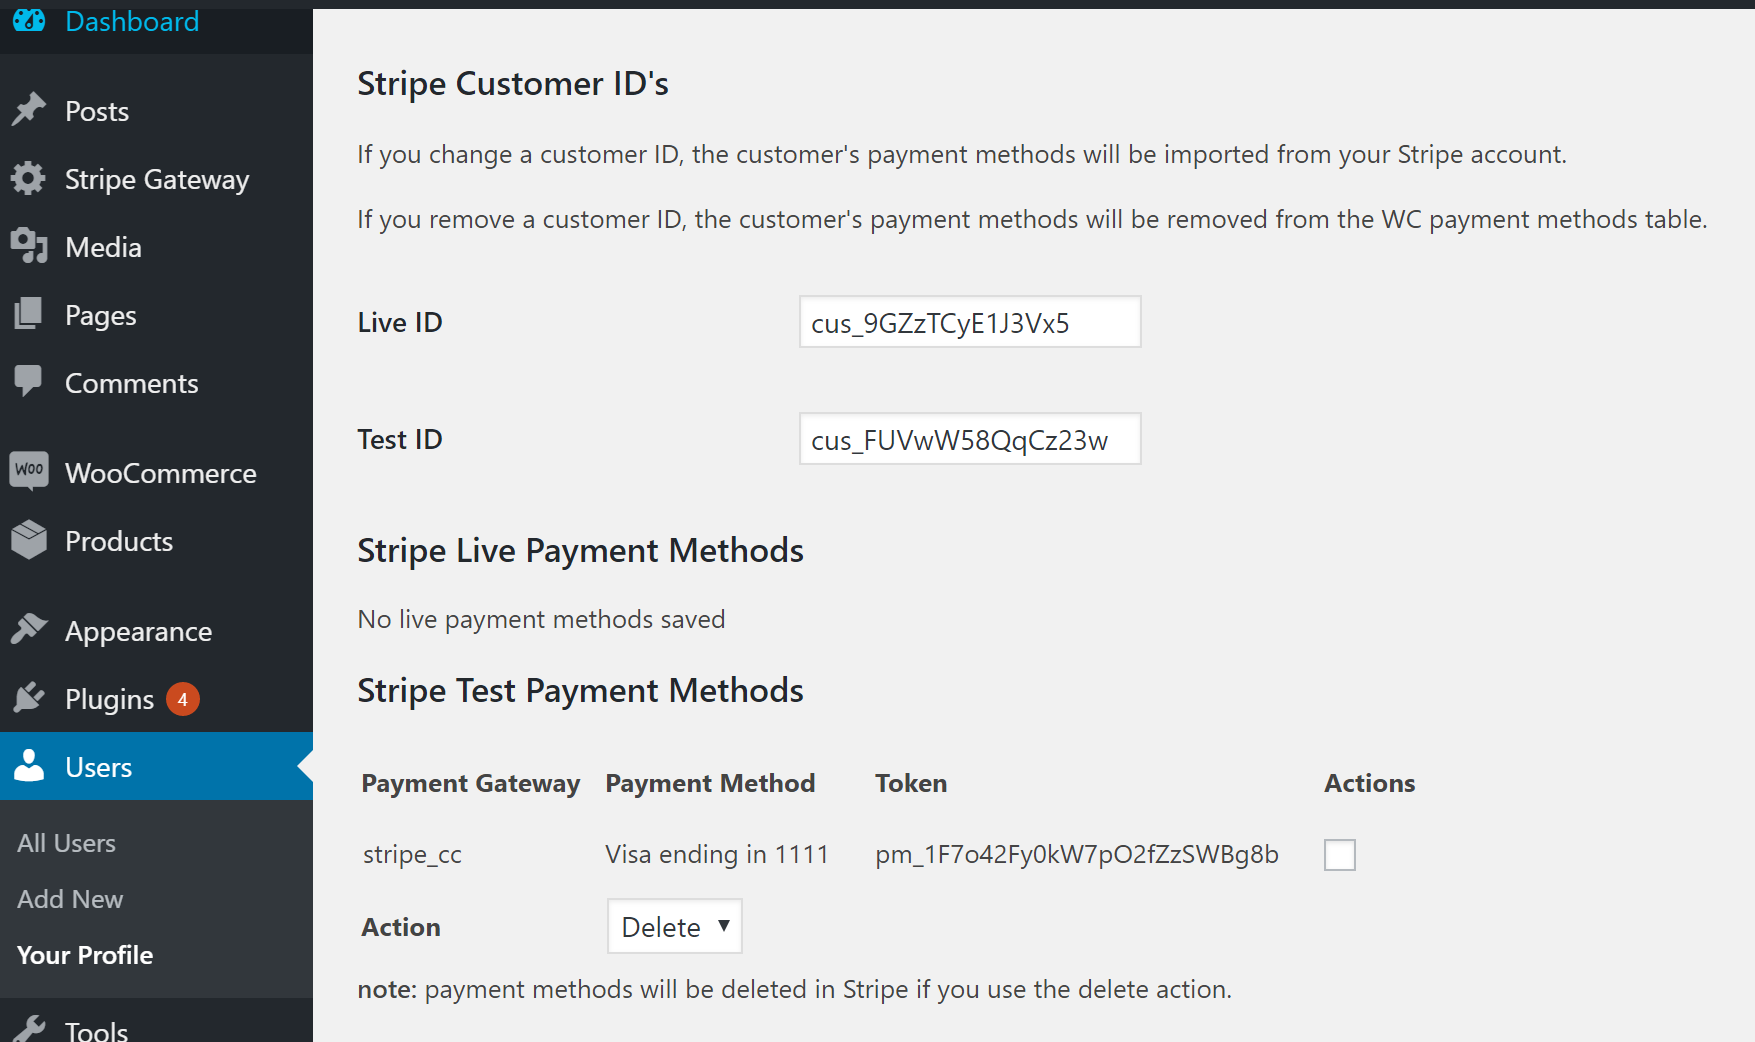Click the Posts pushpin icon
The image size is (1755, 1042).
coord(29,110)
